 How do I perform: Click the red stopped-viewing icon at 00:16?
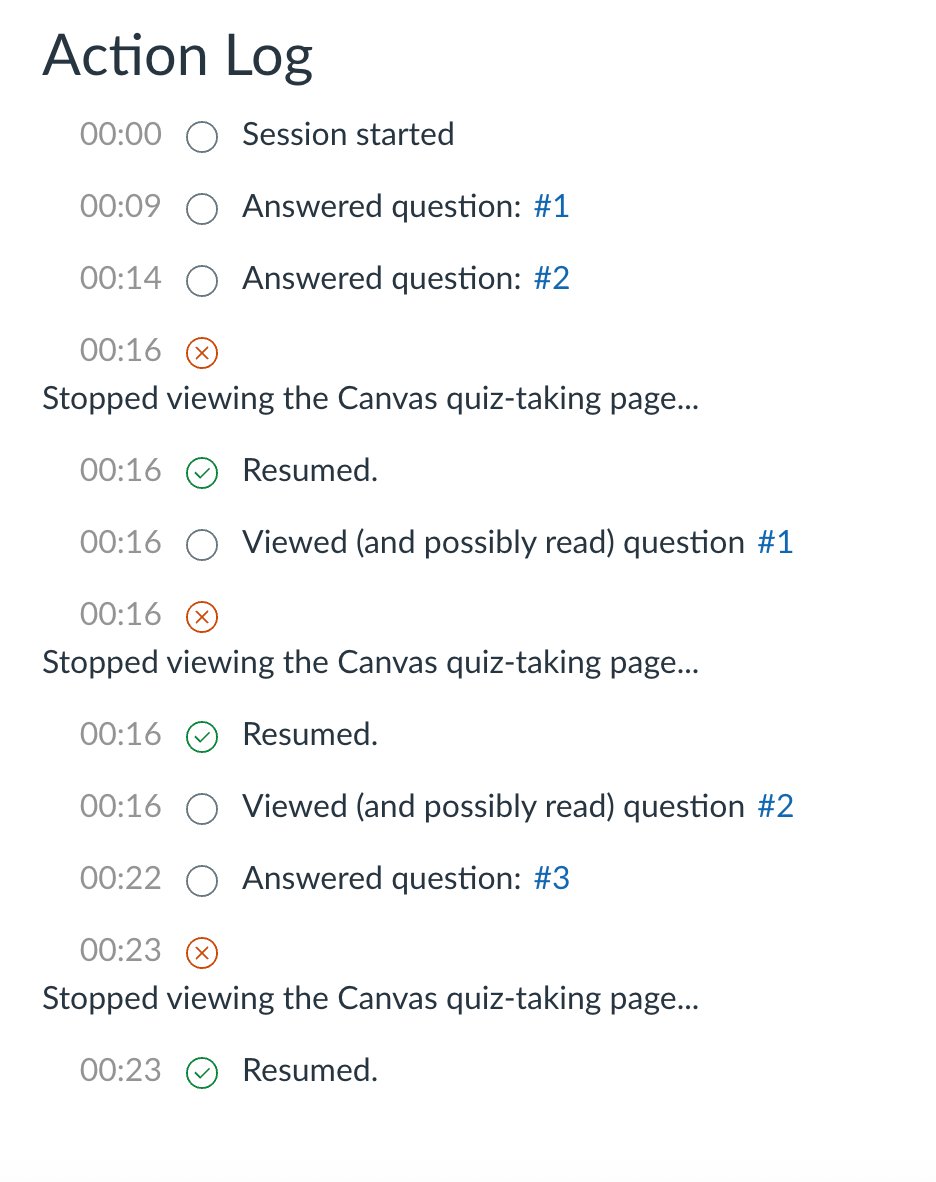click(202, 353)
